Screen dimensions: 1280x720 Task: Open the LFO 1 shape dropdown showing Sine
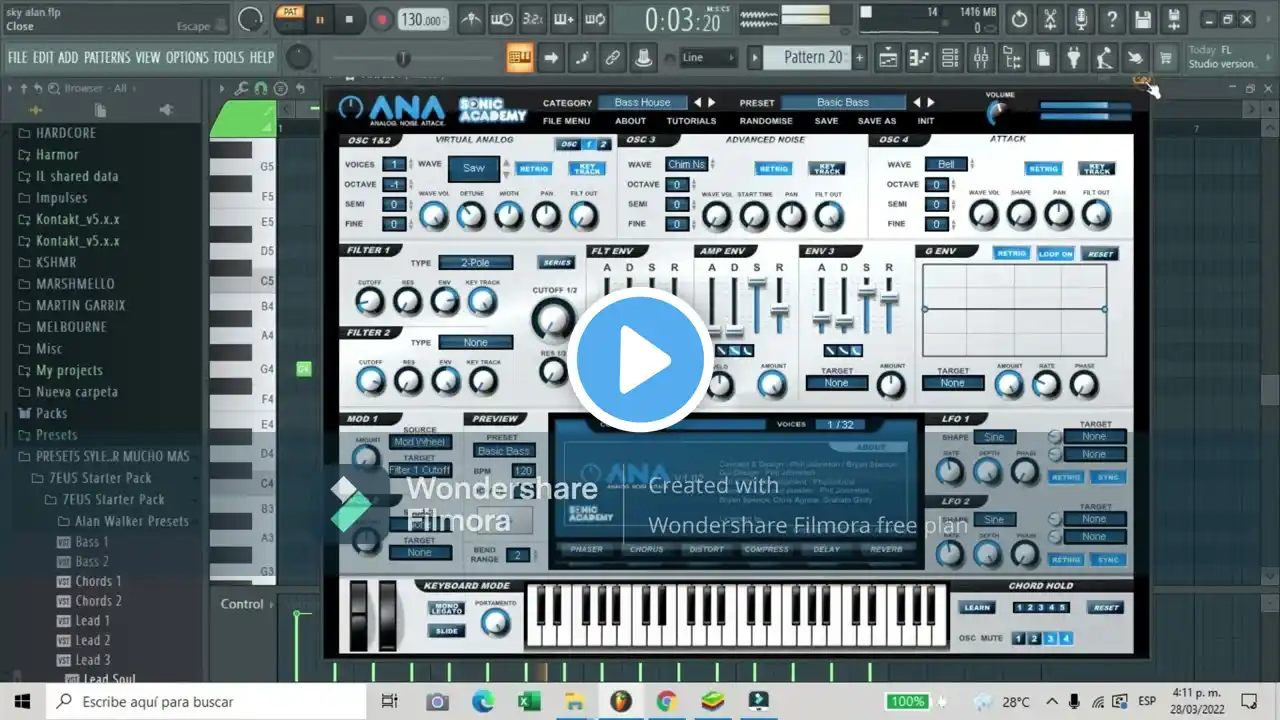994,437
